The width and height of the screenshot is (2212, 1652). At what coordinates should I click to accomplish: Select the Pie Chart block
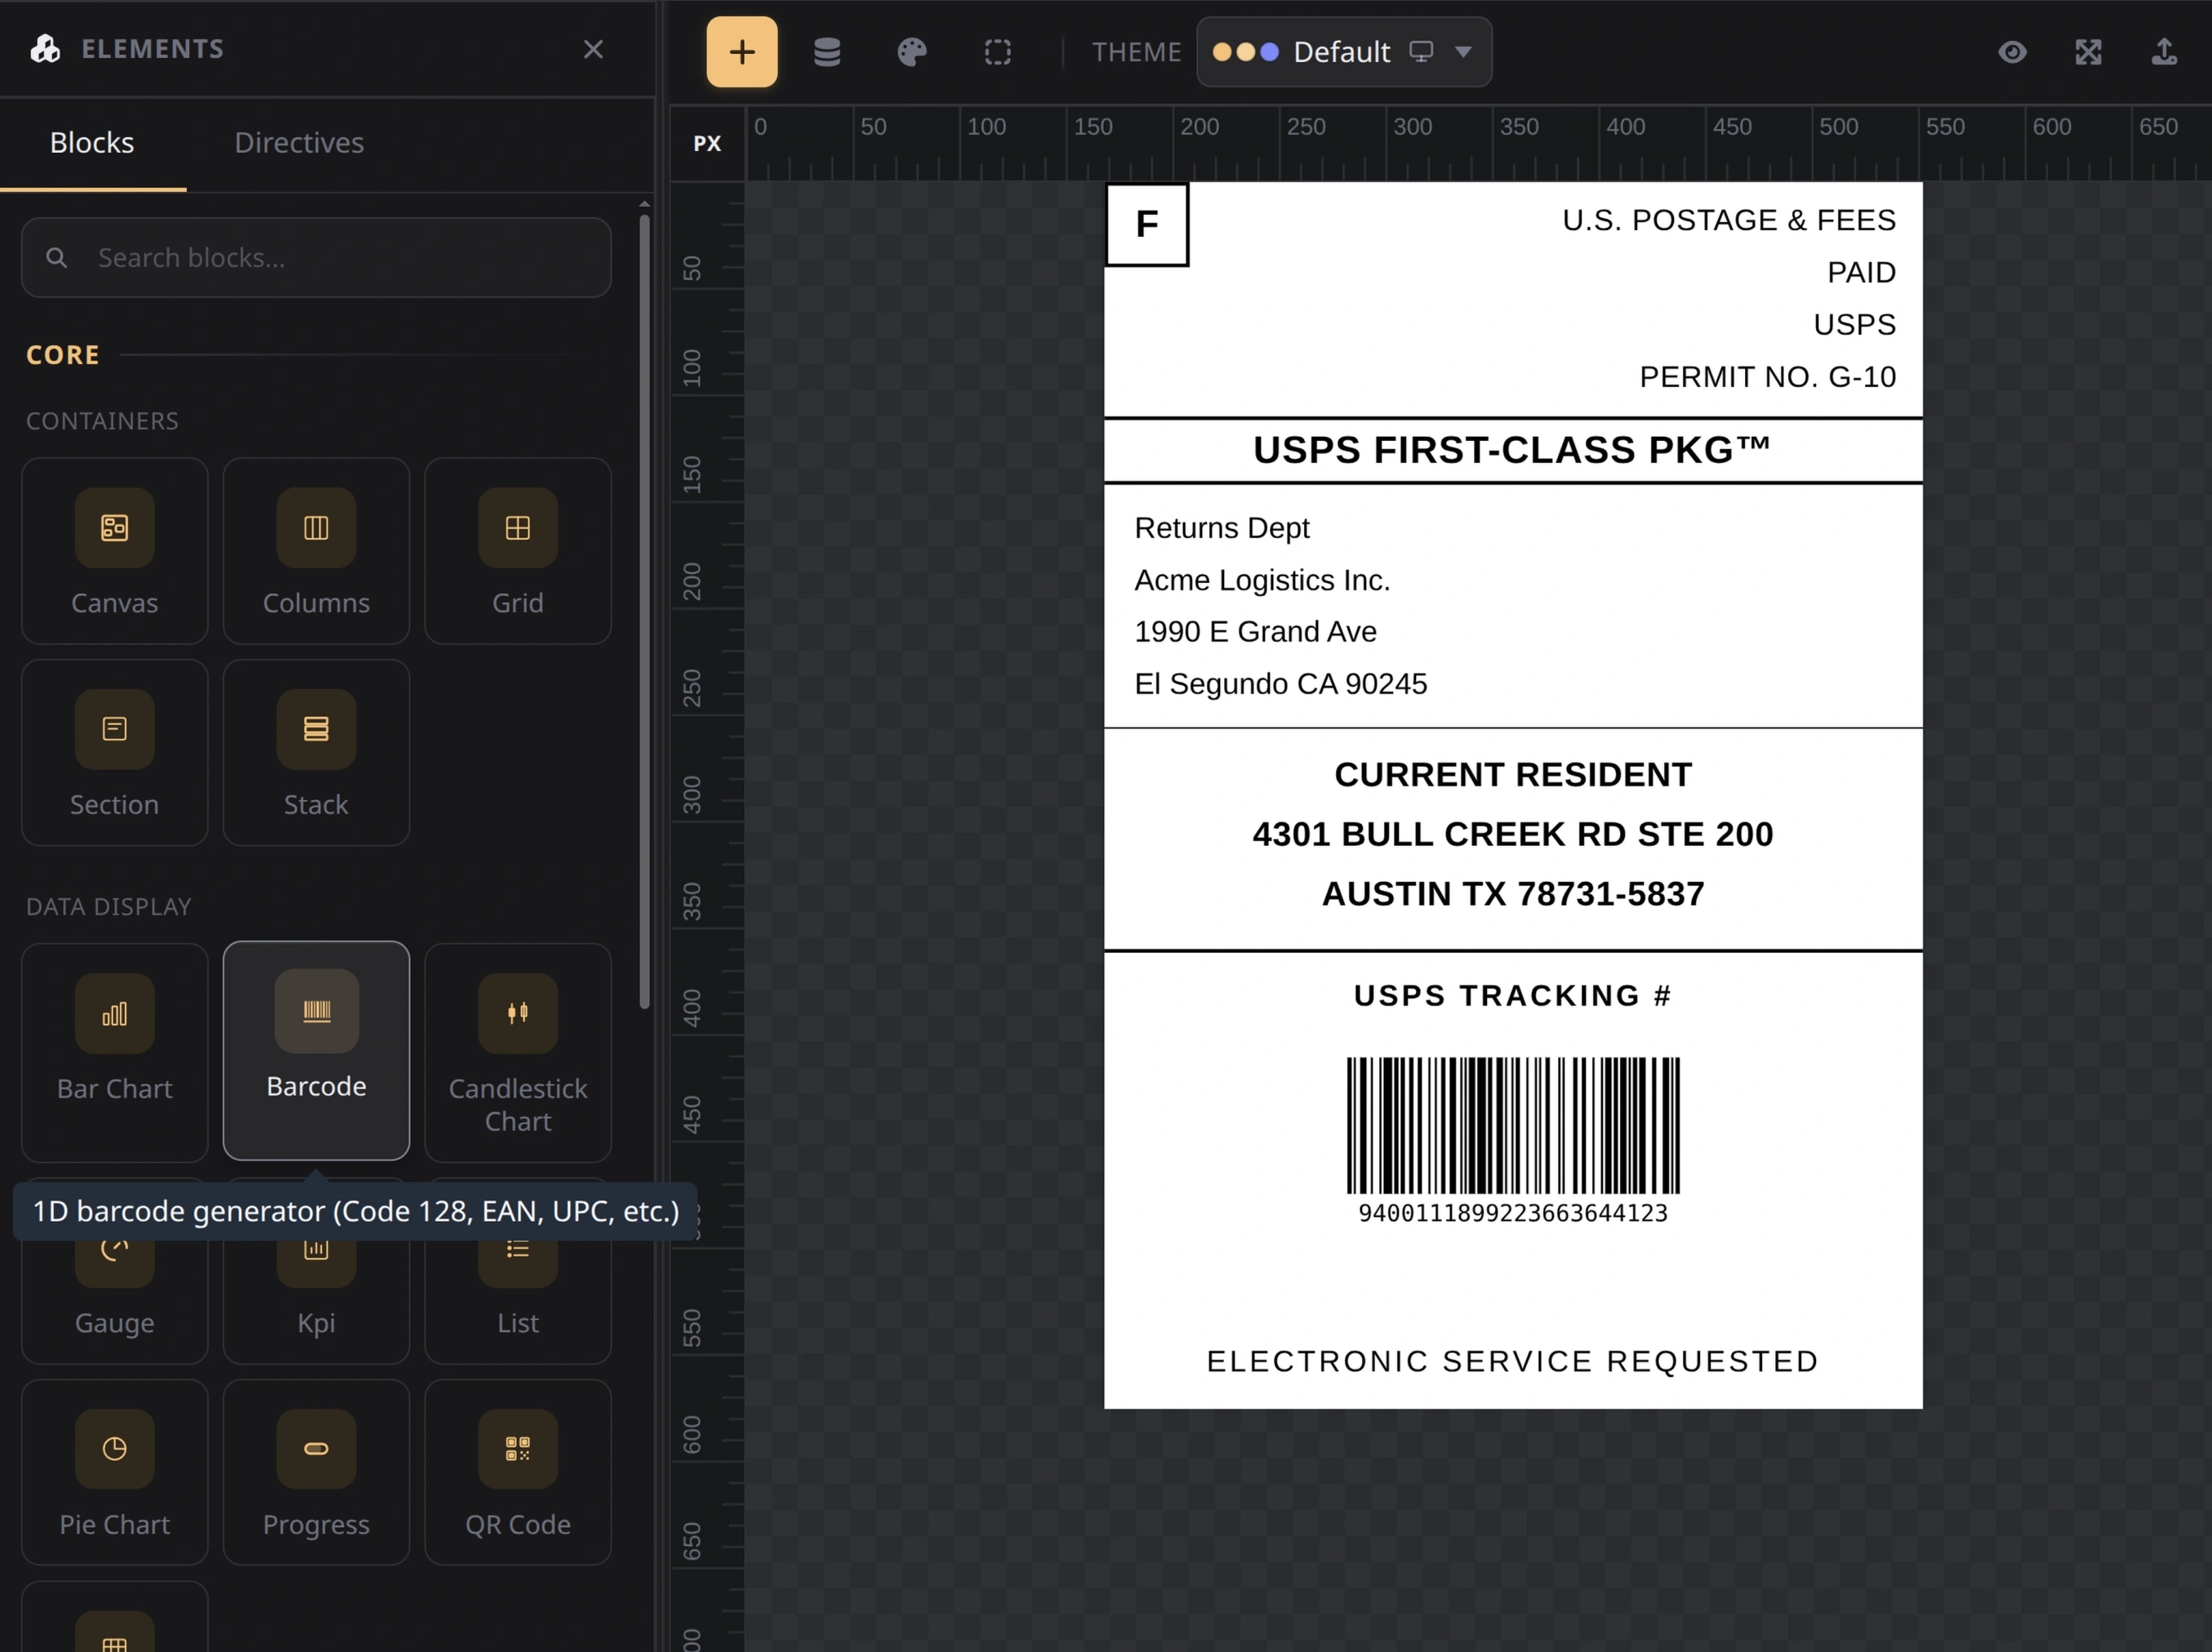[x=115, y=1471]
